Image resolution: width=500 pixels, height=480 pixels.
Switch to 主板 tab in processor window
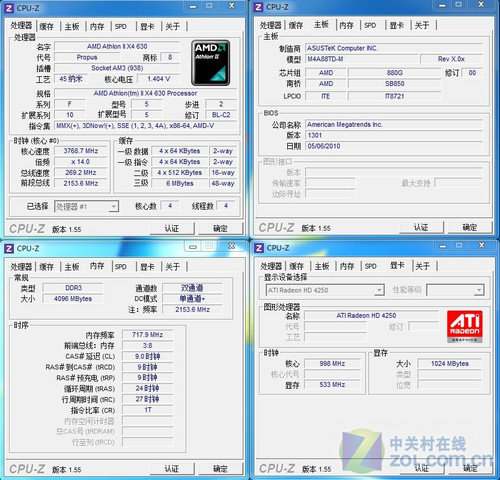click(72, 26)
